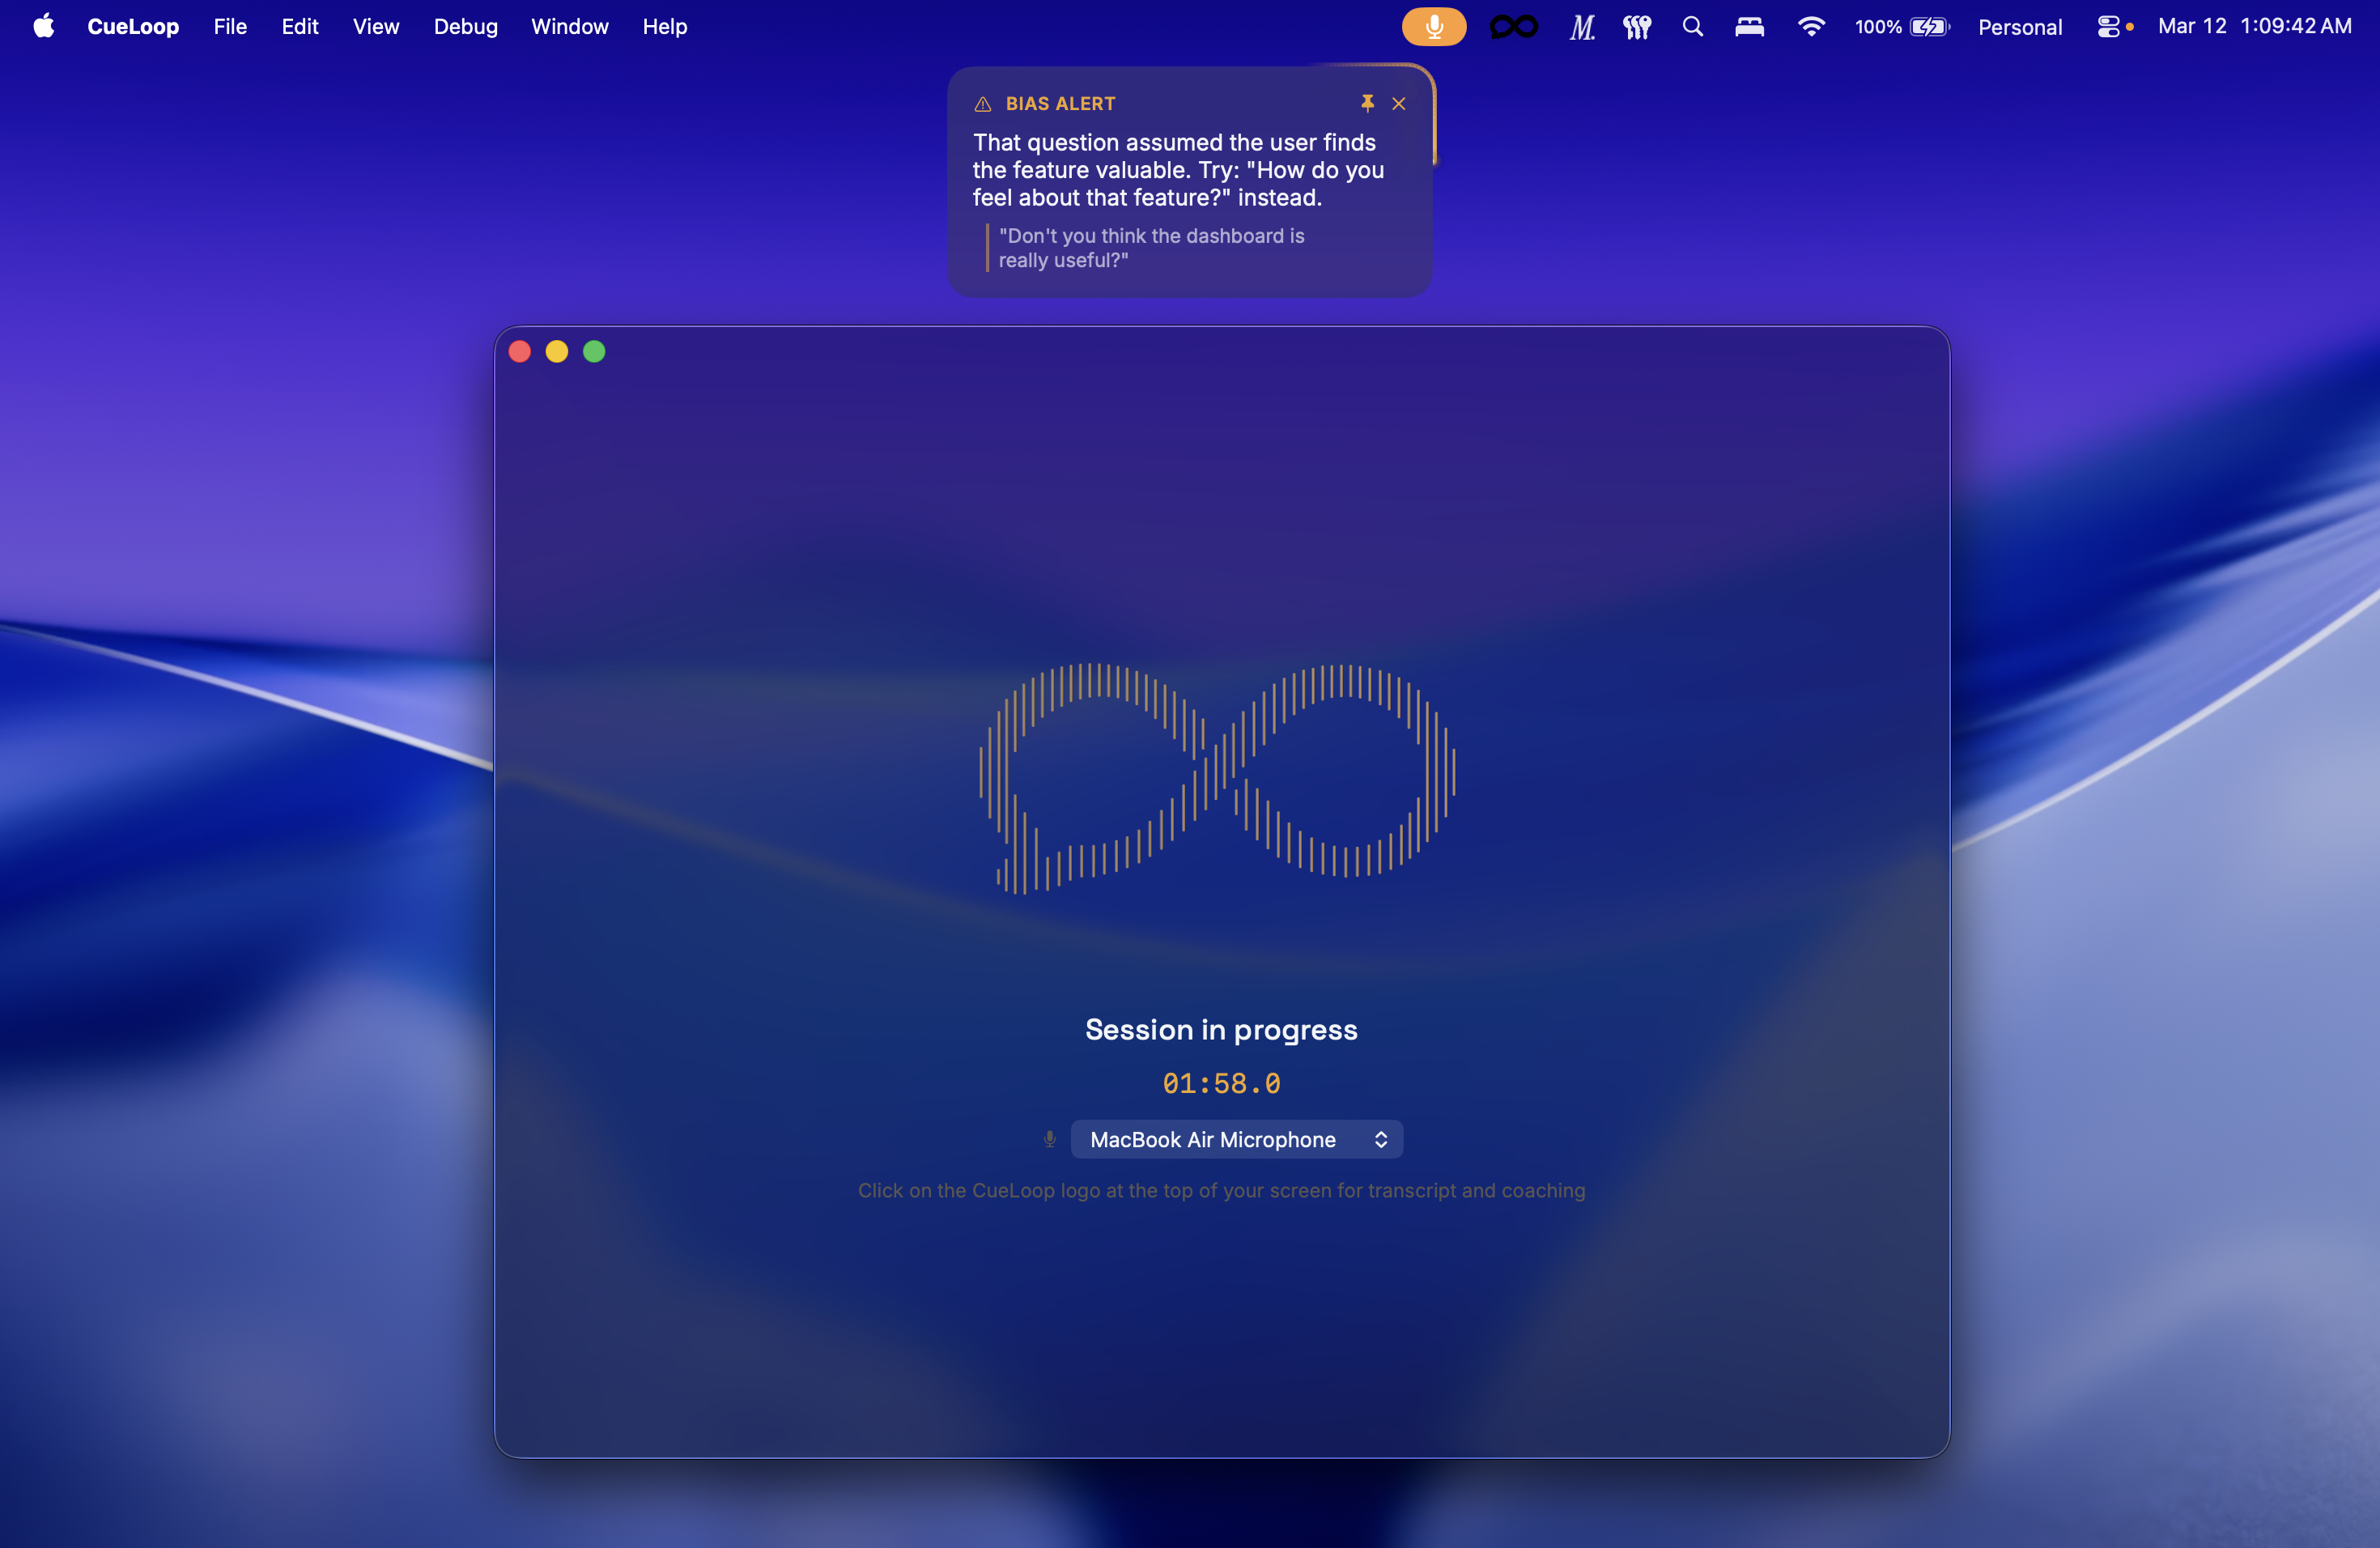Viewport: 2380px width, 1548px height.
Task: Open the View menu
Action: [x=375, y=27]
